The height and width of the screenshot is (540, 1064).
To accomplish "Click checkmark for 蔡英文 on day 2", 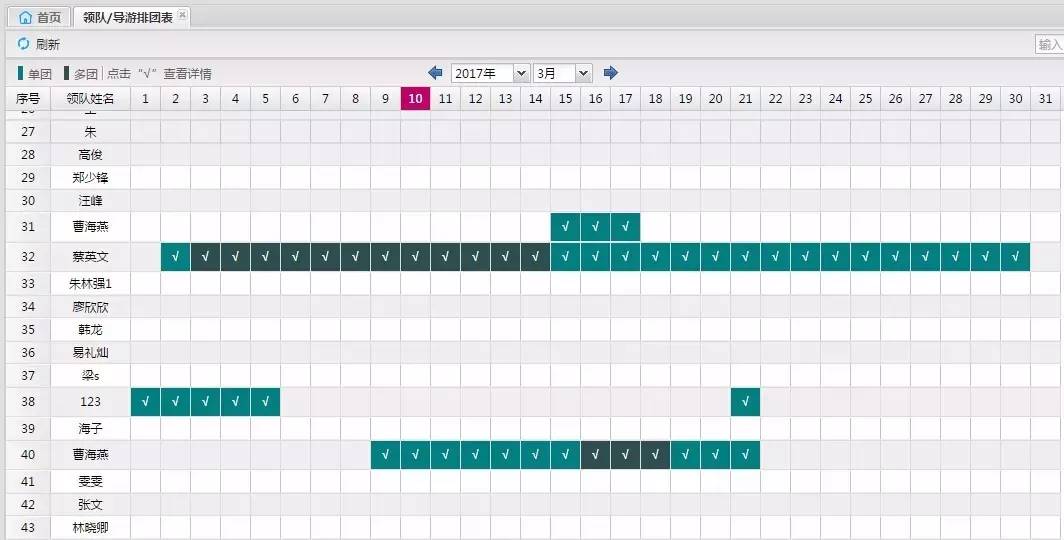I will [176, 257].
